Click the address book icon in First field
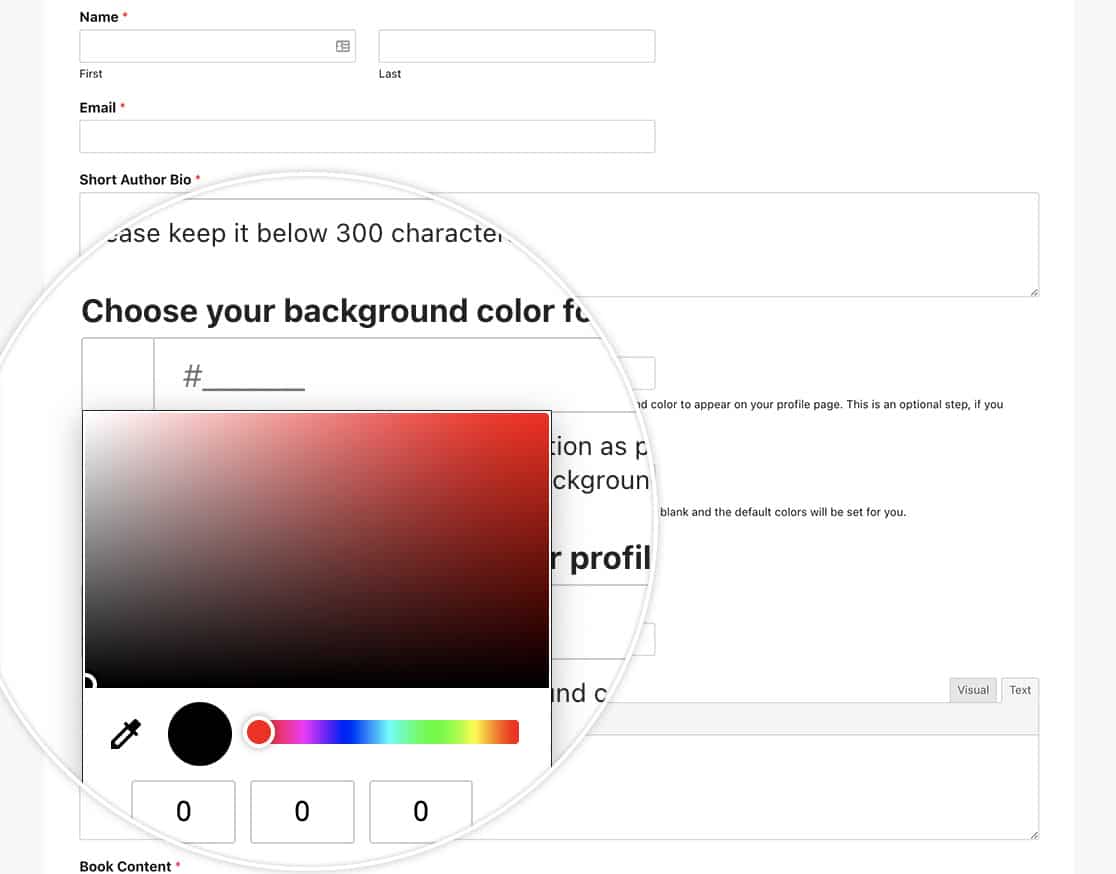Screen dimensions: 1116x874 coord(341,45)
